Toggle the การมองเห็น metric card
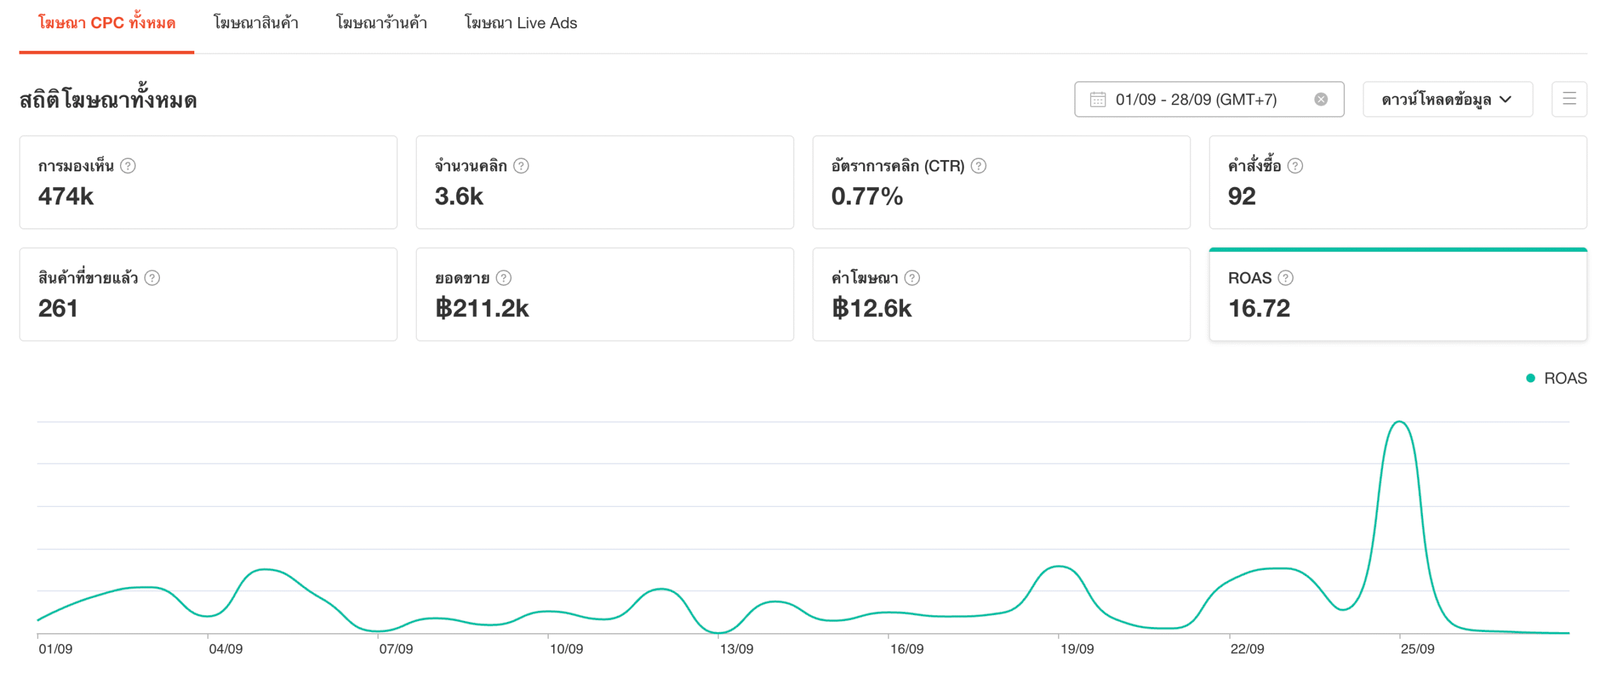Screen dimensions: 1600x684 pos(208,183)
